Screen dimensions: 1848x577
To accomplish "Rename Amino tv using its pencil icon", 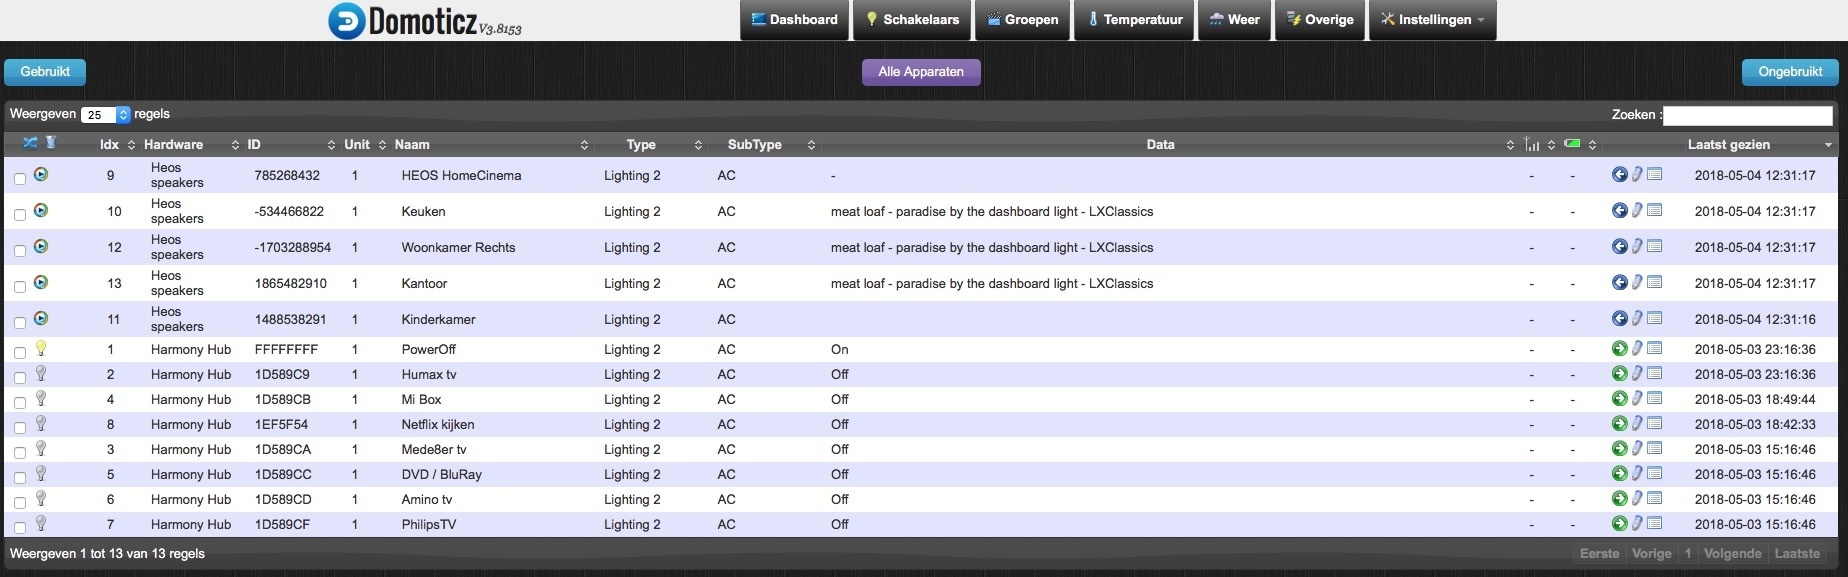I will (x=1637, y=498).
